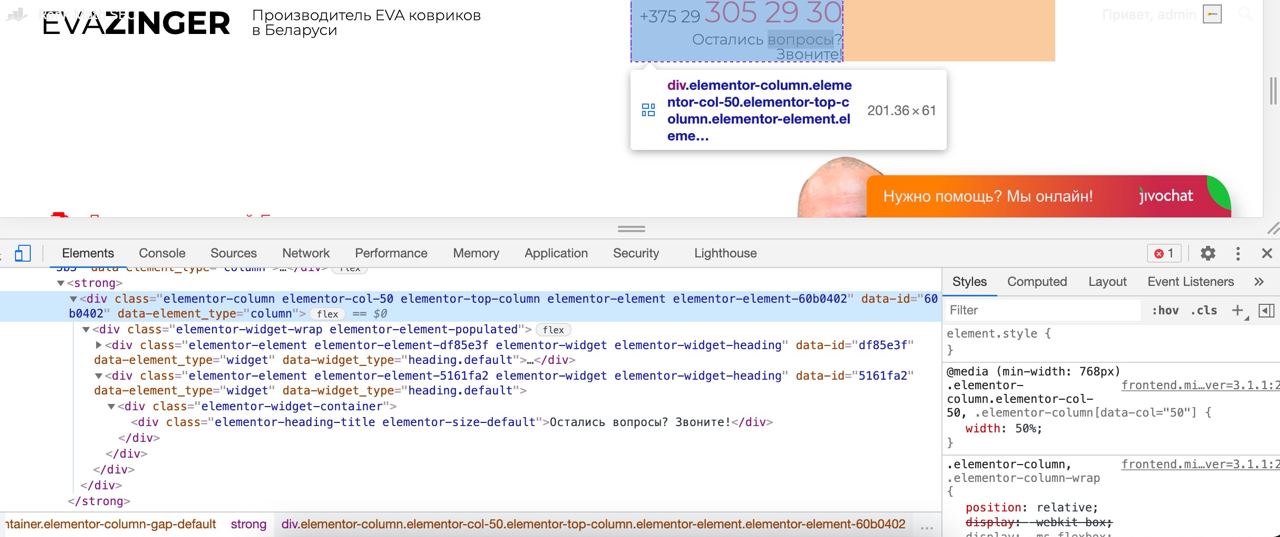
Task: Toggle the flex badge on the elementor-widget-wrap div
Action: (x=554, y=330)
